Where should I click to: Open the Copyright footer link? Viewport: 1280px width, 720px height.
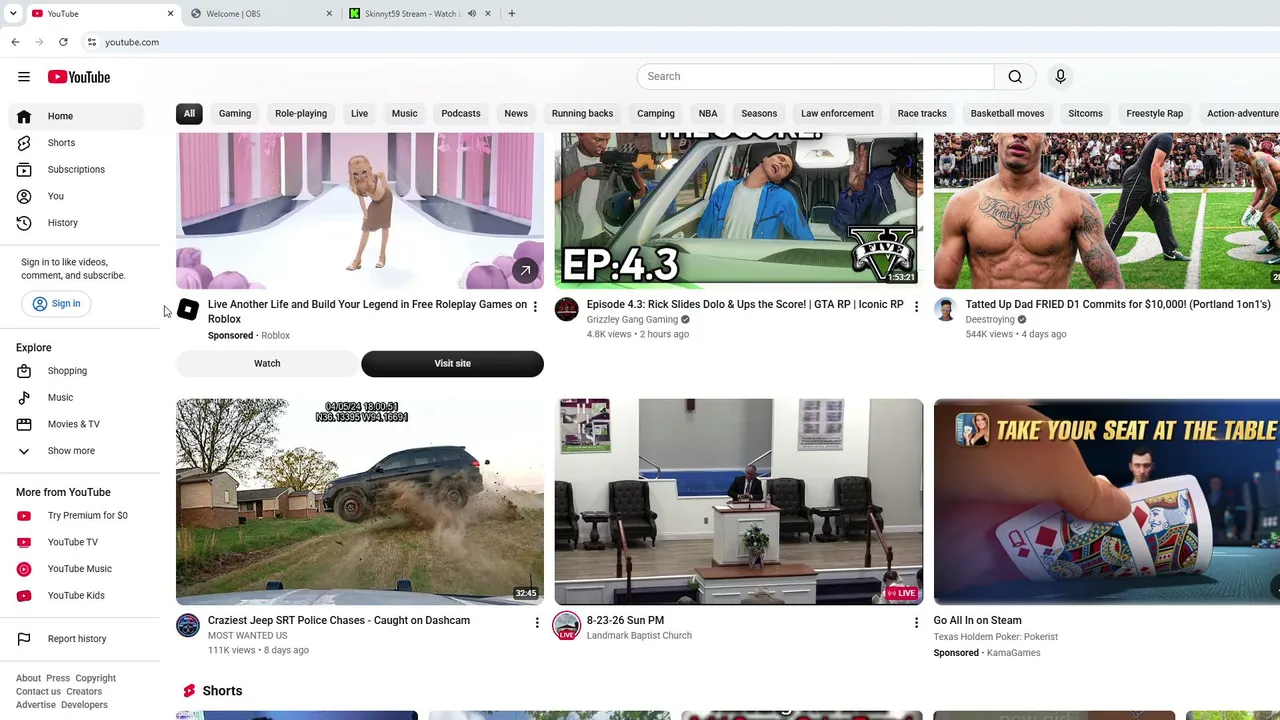point(96,678)
